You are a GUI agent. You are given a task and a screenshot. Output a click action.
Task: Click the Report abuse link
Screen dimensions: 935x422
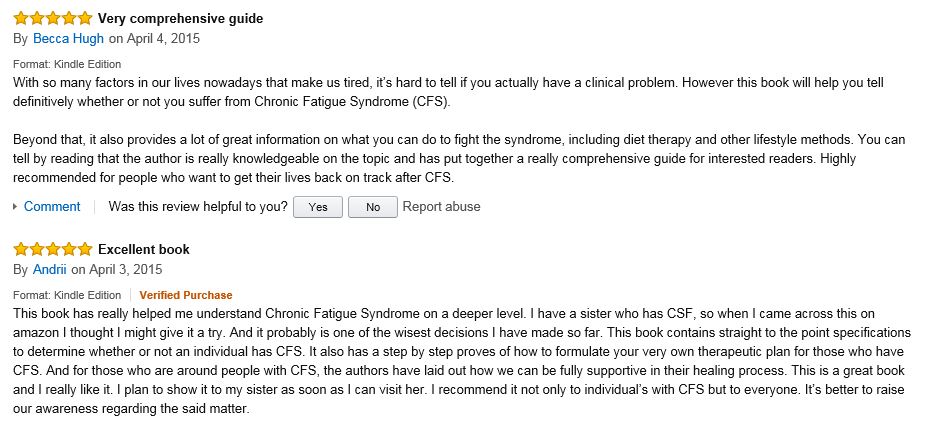pos(441,207)
